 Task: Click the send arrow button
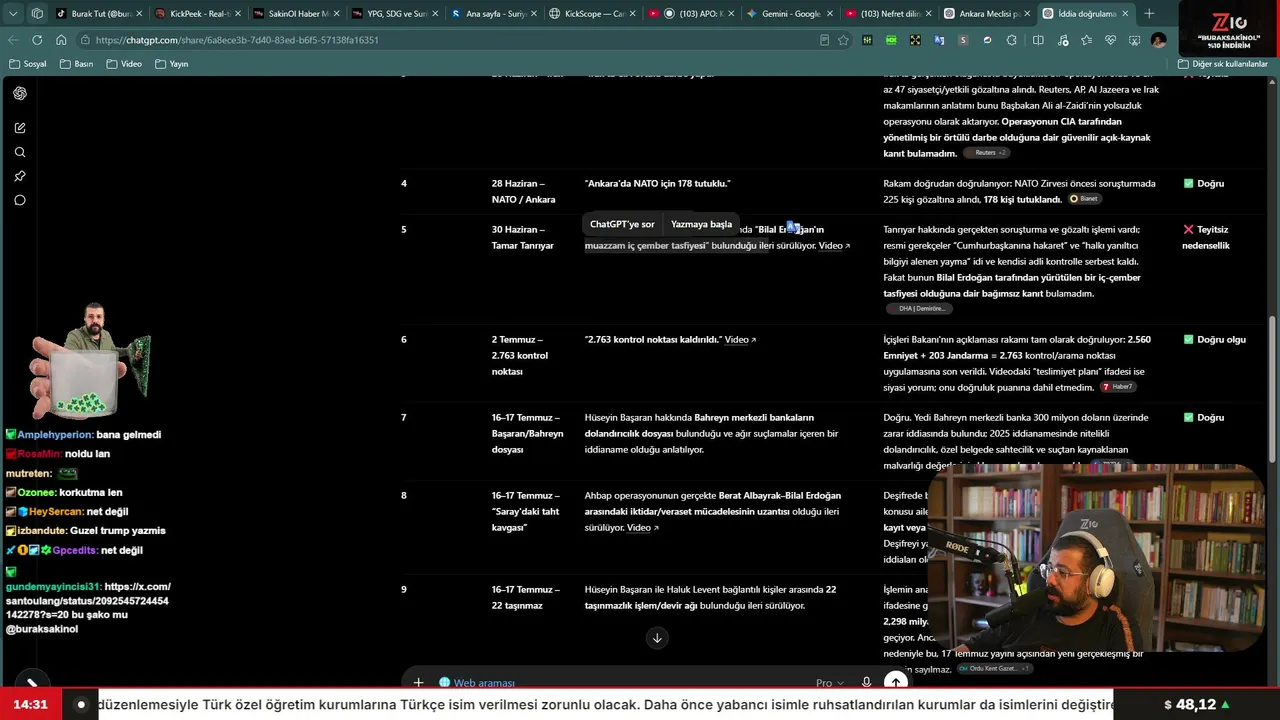click(896, 682)
